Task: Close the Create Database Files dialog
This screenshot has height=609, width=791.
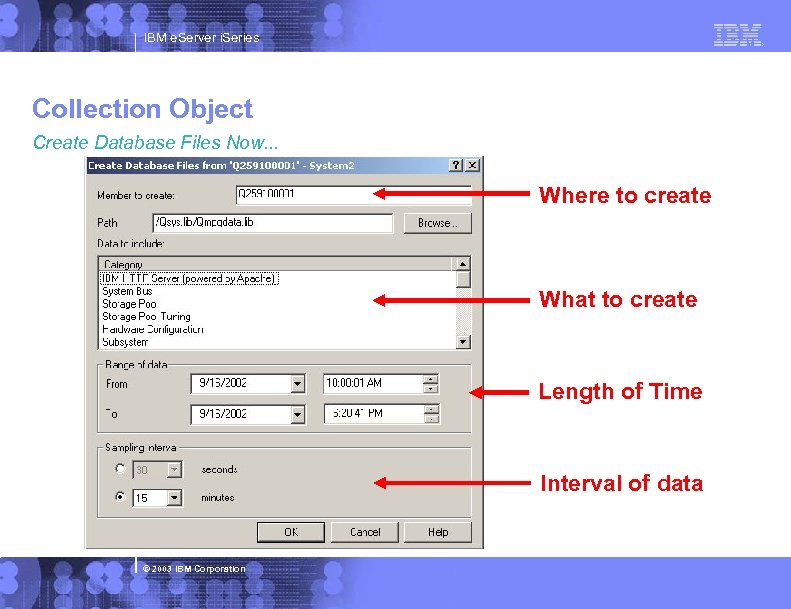Action: coord(472,165)
